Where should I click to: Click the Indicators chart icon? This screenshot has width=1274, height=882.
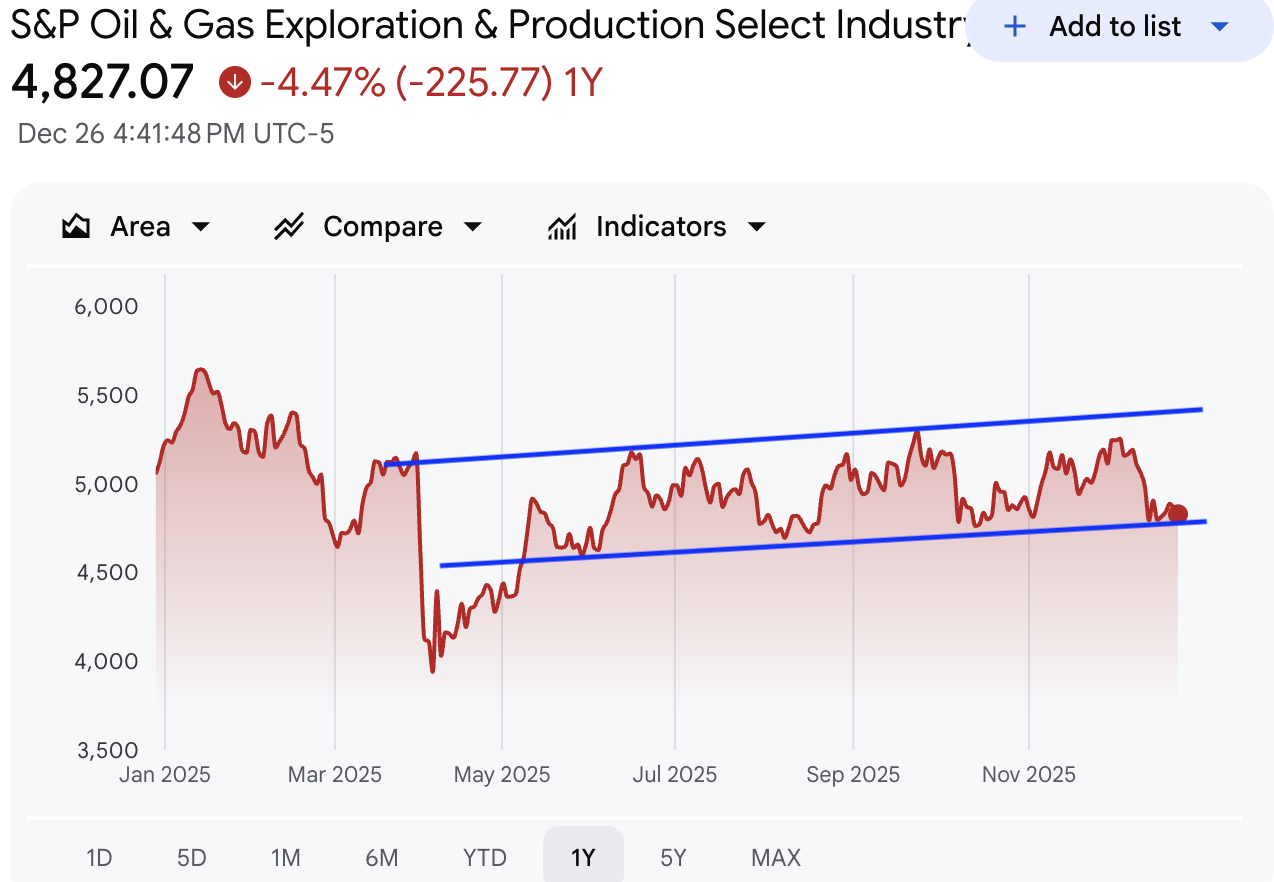click(562, 227)
